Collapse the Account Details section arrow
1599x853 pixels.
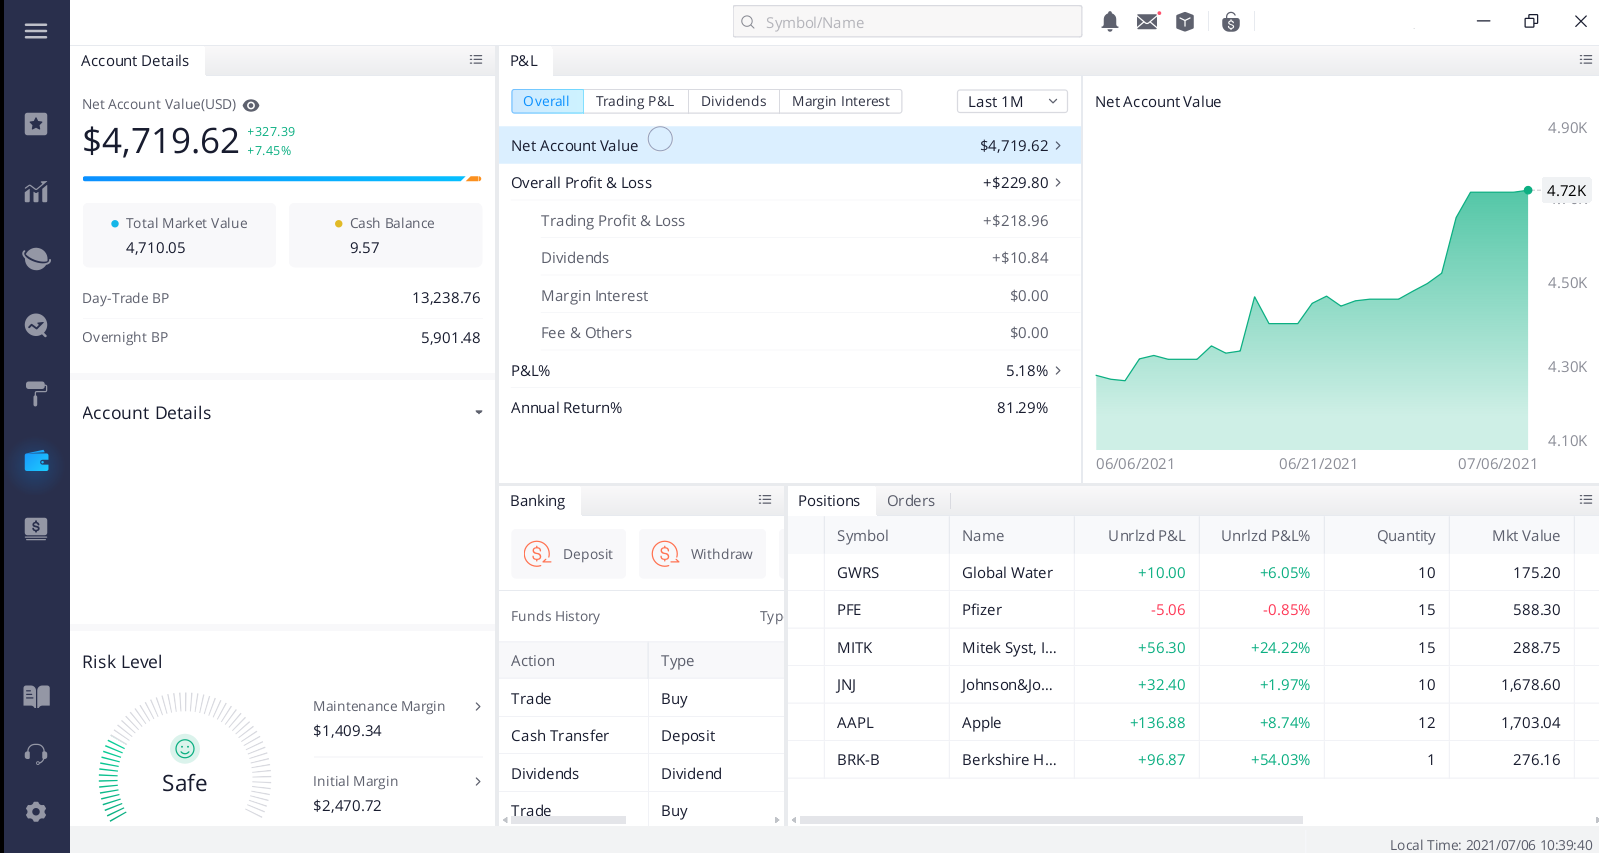point(478,413)
